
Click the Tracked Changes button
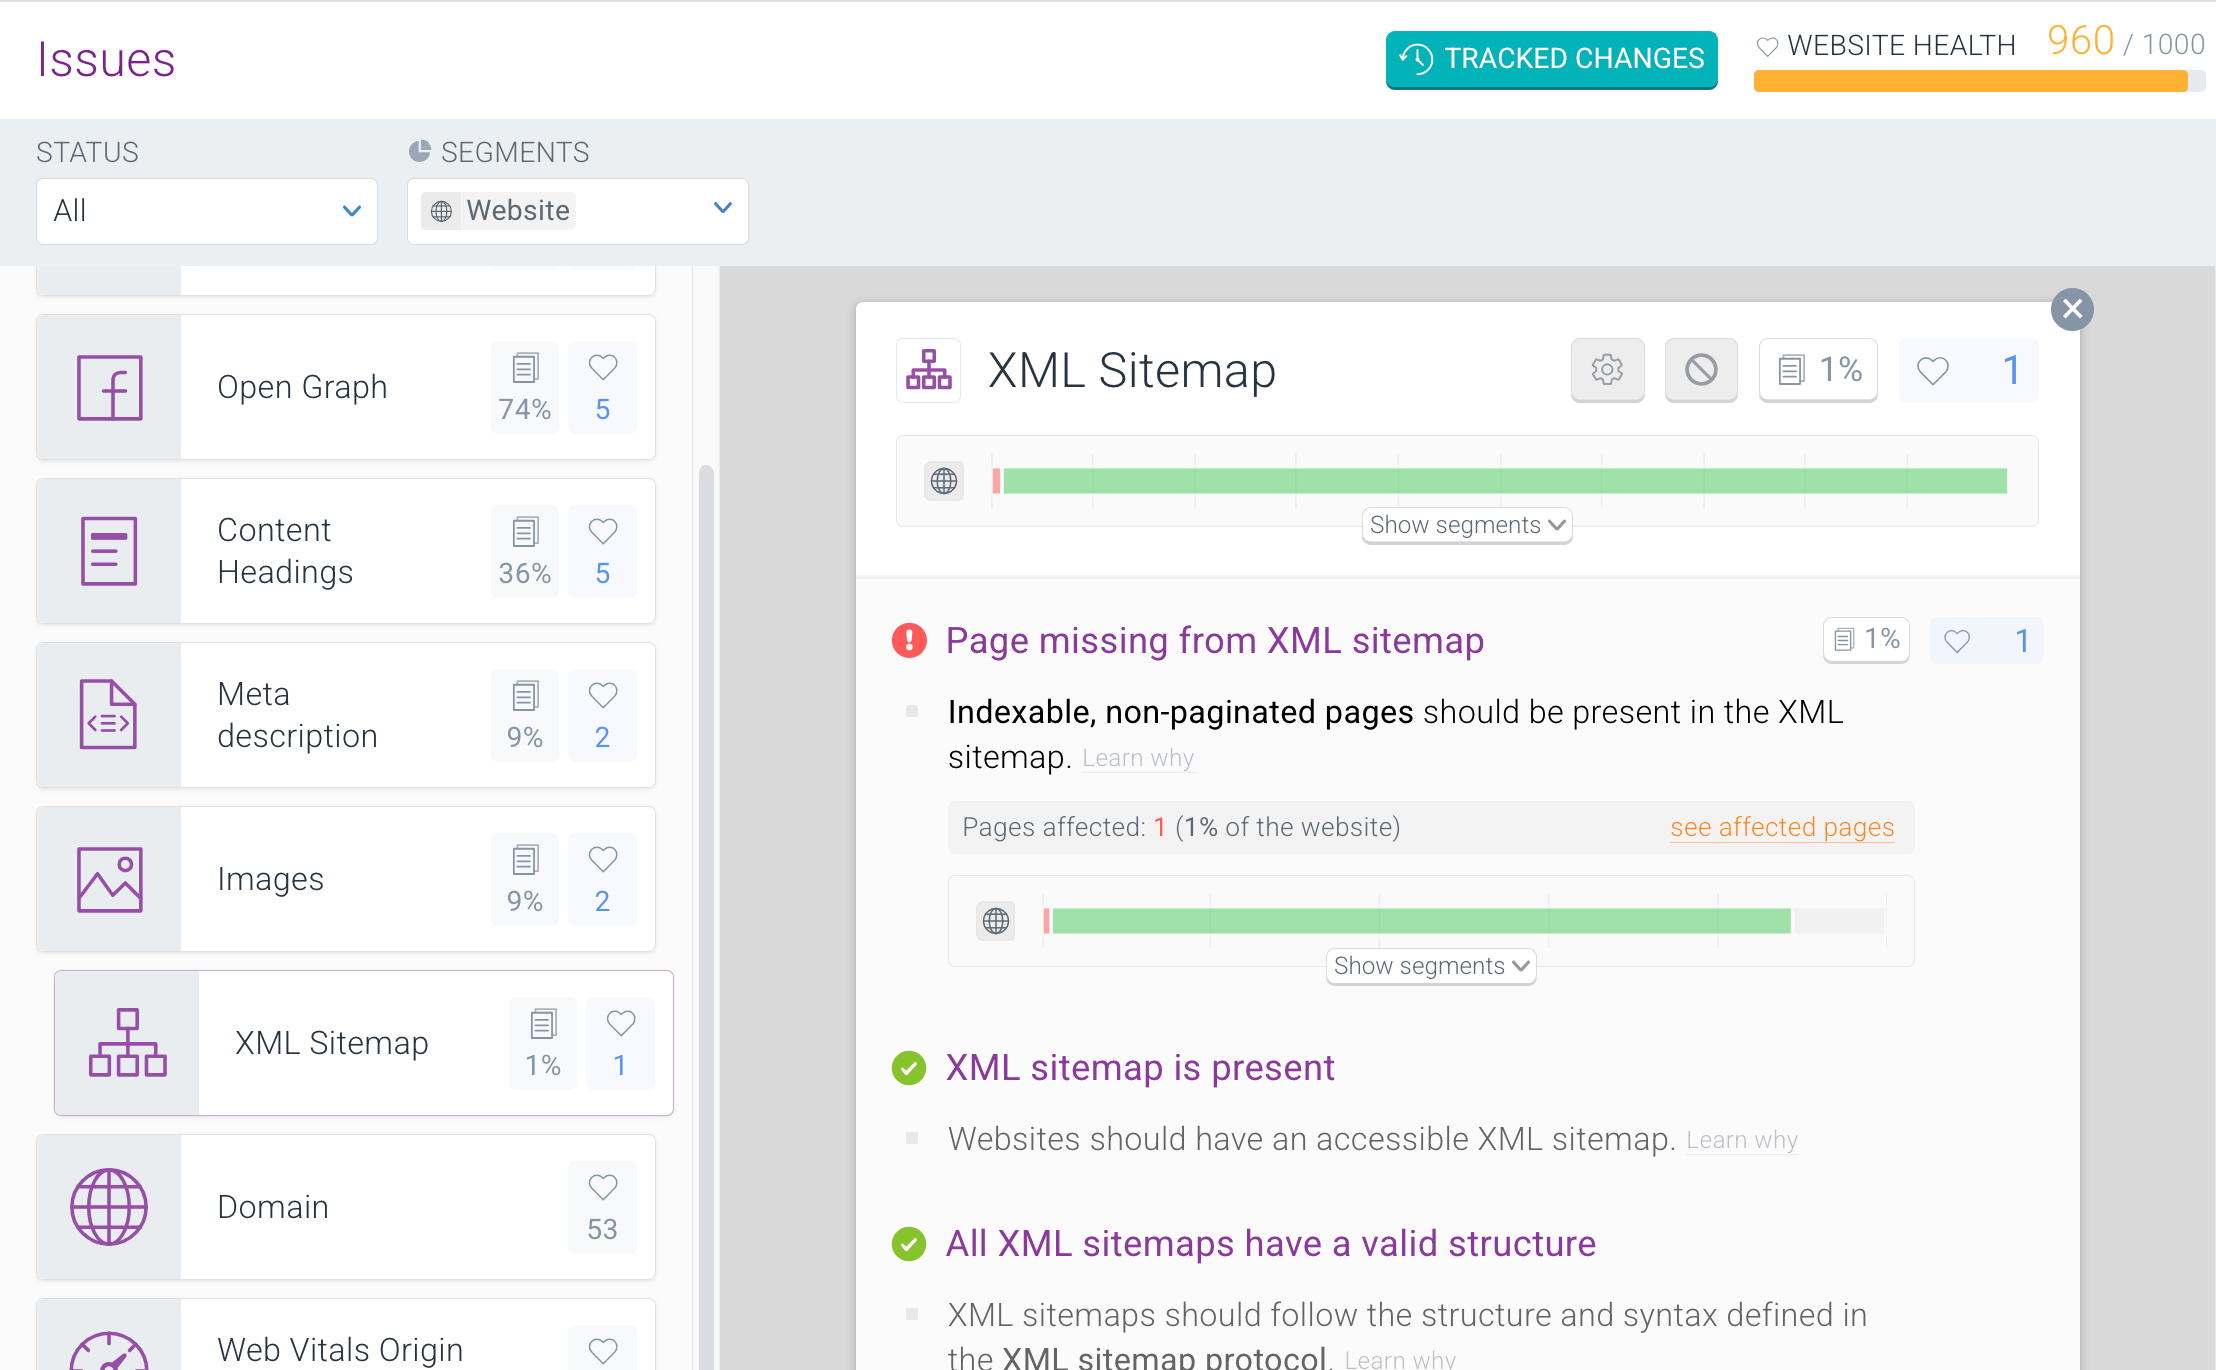click(x=1551, y=59)
